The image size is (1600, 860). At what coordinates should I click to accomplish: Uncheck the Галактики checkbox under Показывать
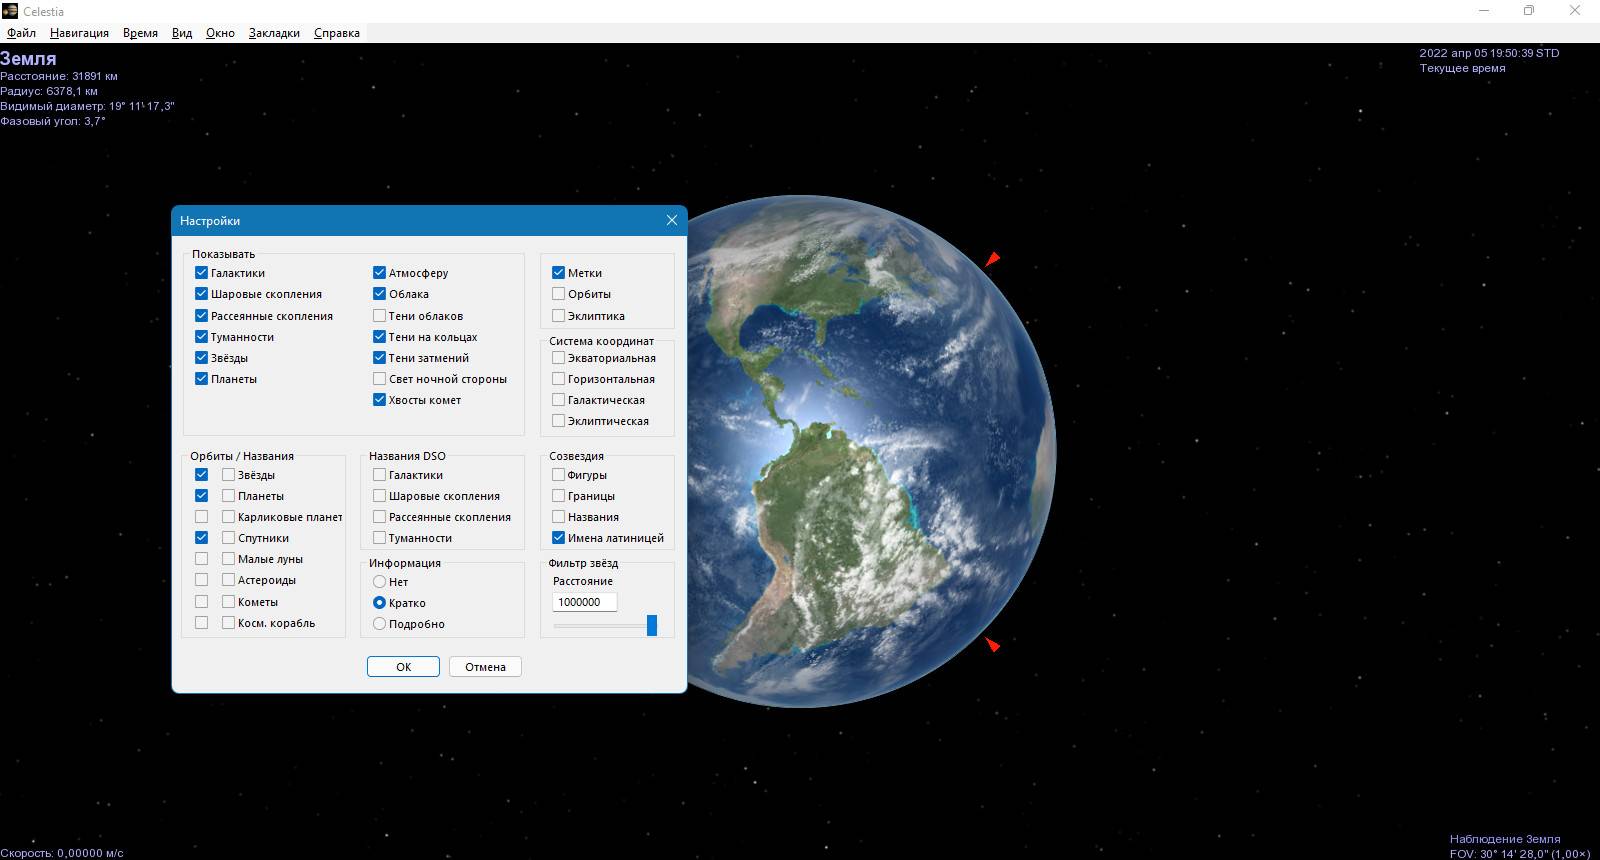[201, 272]
